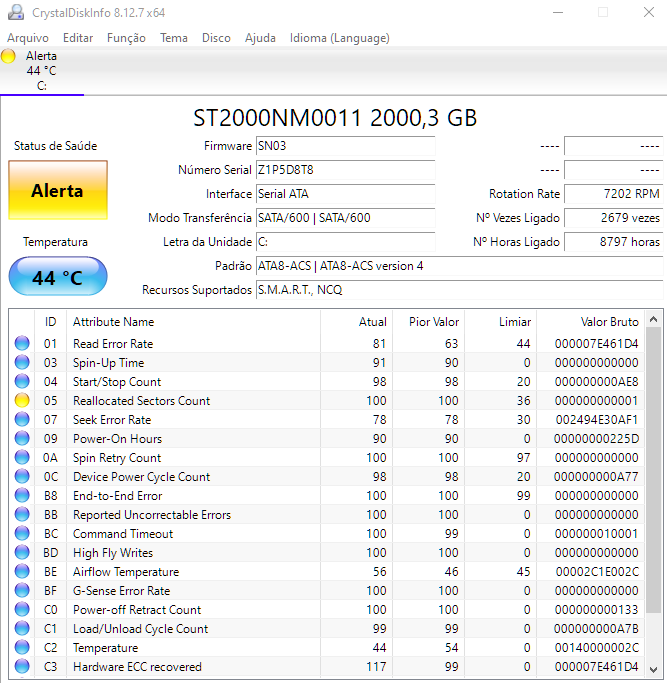Open the Função menu
Image resolution: width=667 pixels, height=683 pixels.
coord(126,38)
